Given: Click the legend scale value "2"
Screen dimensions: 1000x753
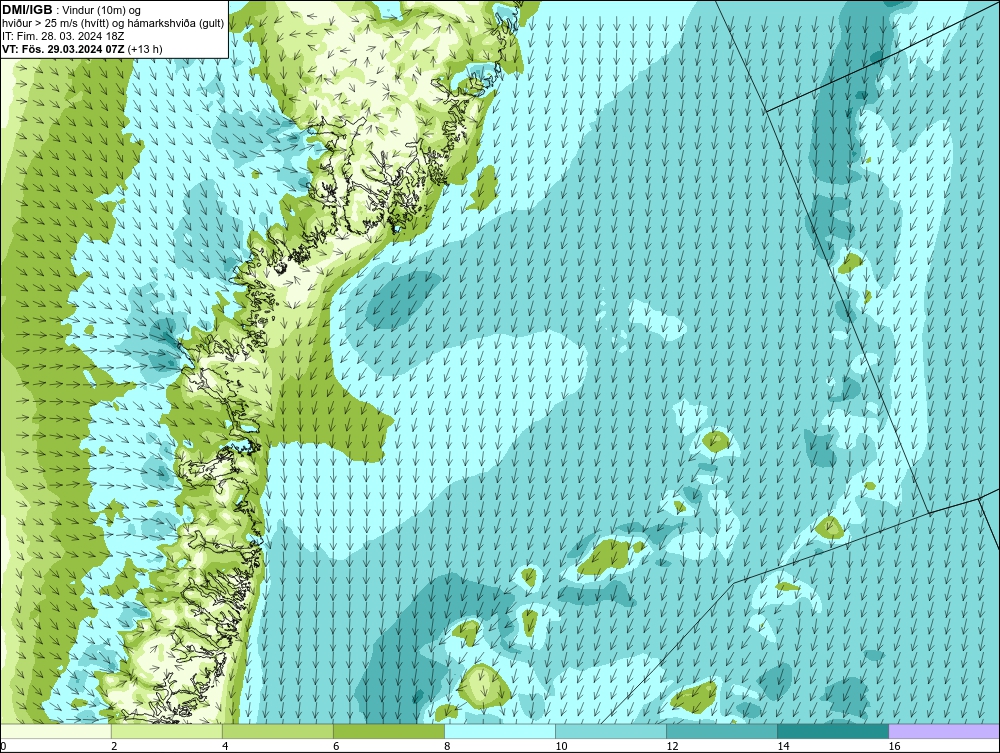Looking at the screenshot, I should coord(114,746).
